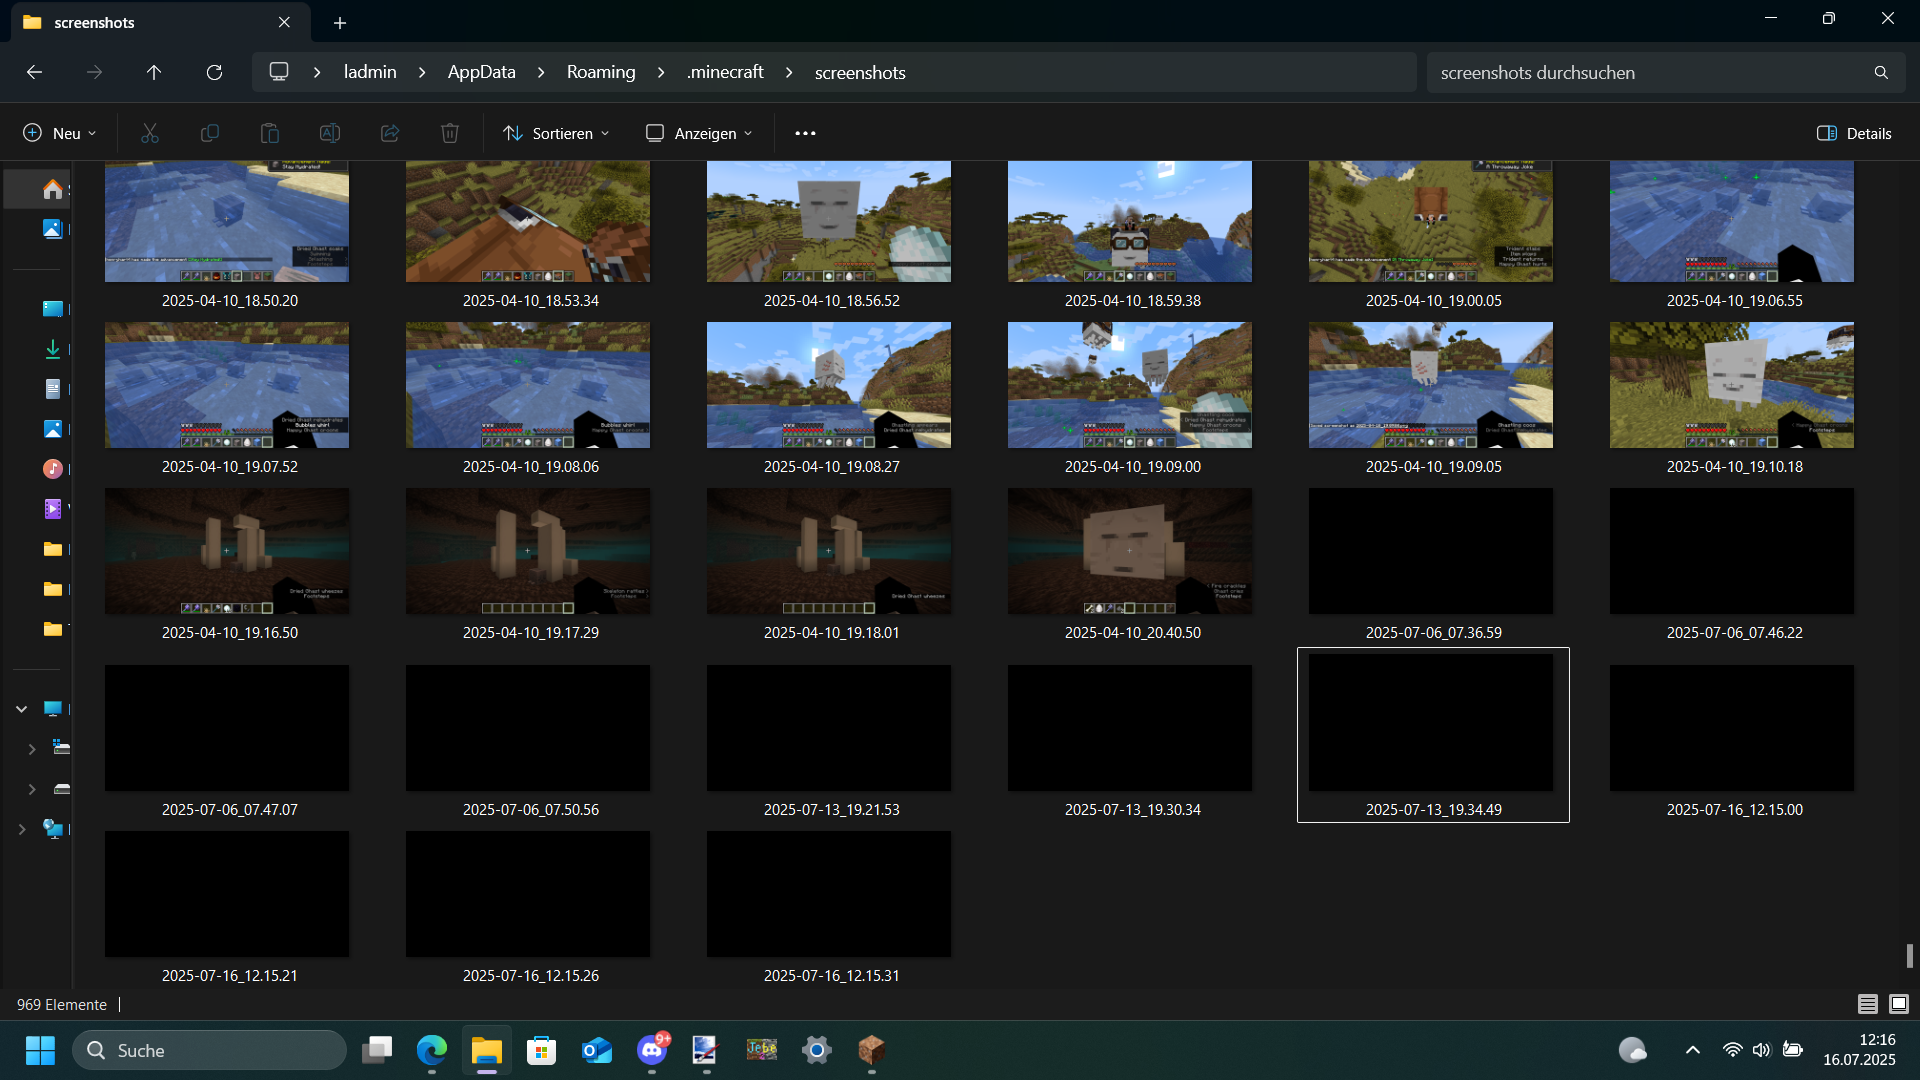1920x1080 pixels.
Task: Open Home in the navigation sidebar
Action: point(53,189)
